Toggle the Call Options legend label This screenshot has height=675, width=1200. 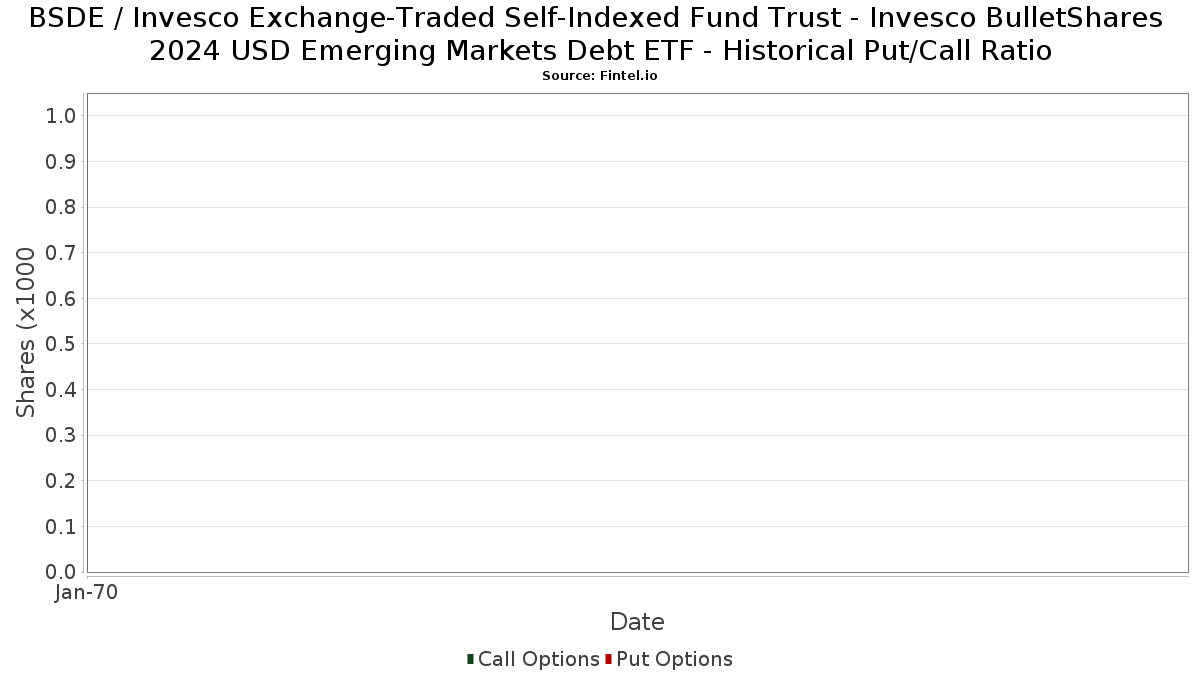point(539,660)
